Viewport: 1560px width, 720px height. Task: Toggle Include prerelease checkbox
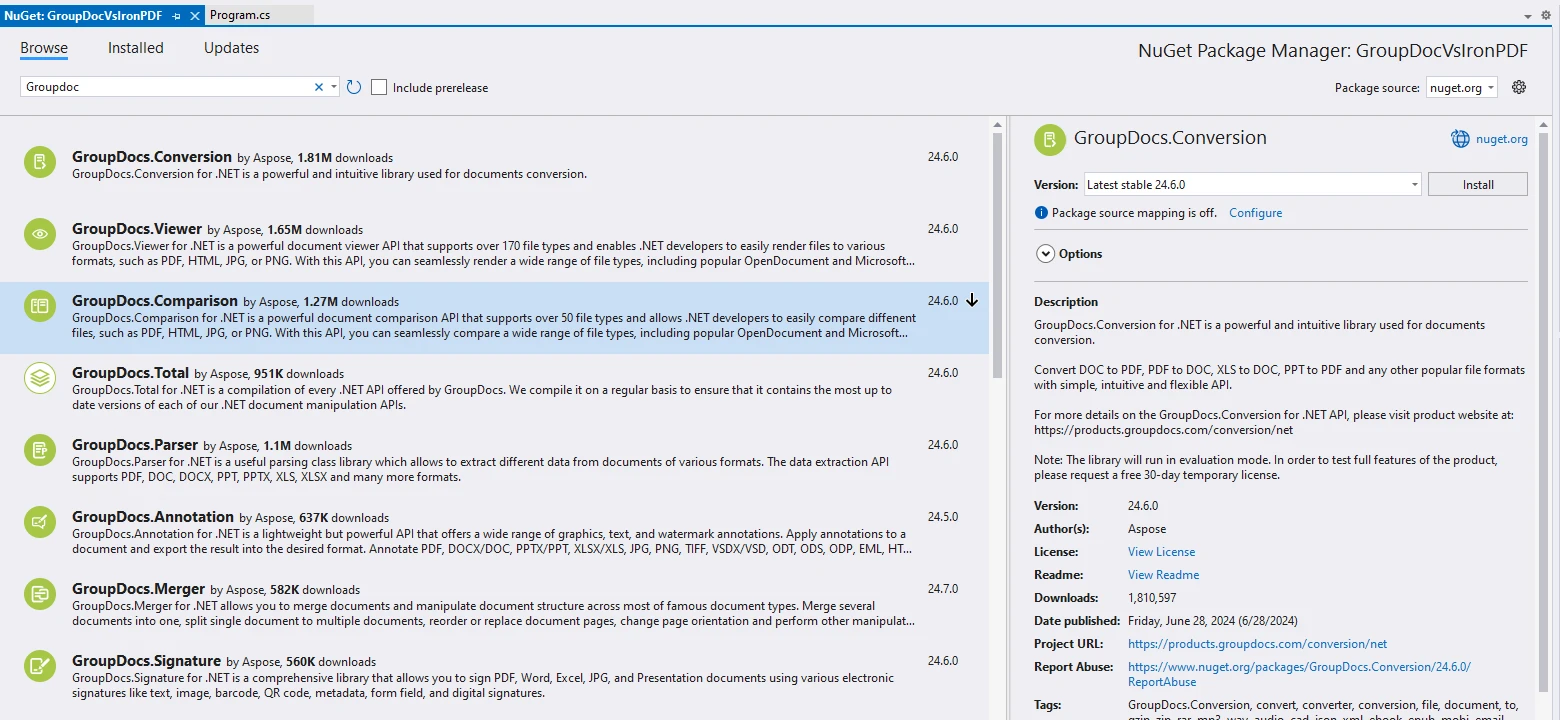click(x=379, y=87)
